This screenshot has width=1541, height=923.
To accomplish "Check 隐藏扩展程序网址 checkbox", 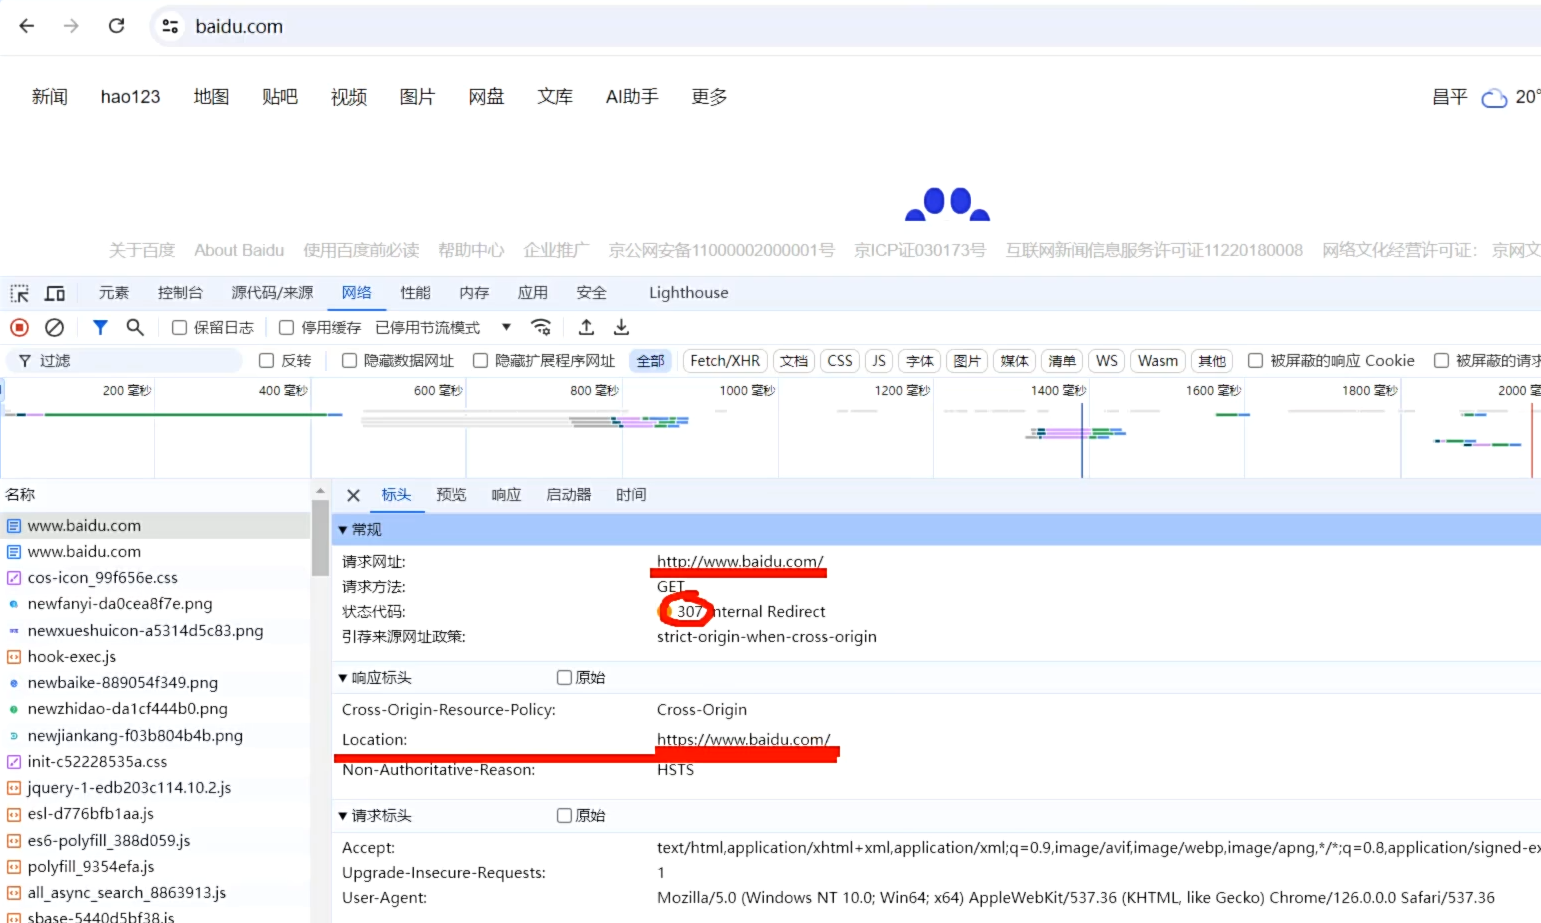I will click(x=481, y=361).
